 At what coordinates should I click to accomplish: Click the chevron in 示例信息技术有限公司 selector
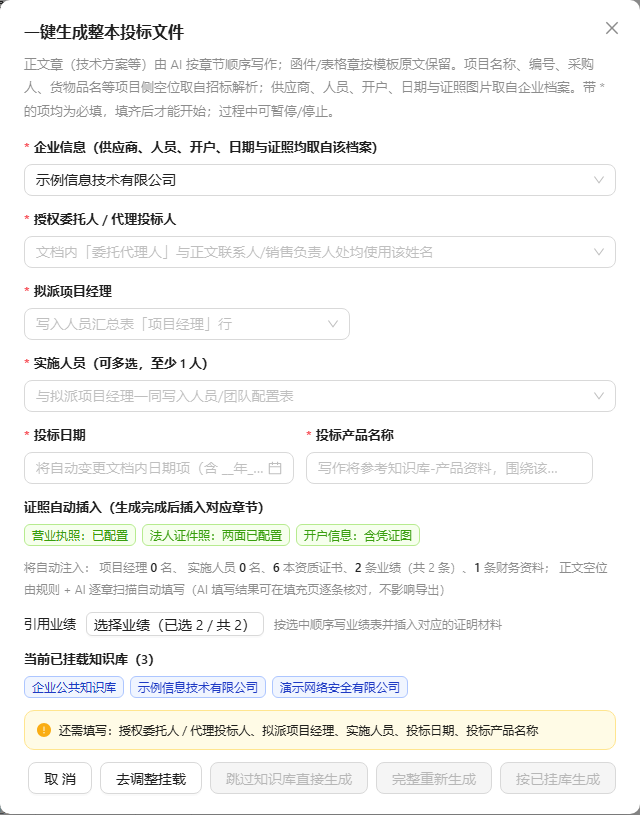point(599,180)
